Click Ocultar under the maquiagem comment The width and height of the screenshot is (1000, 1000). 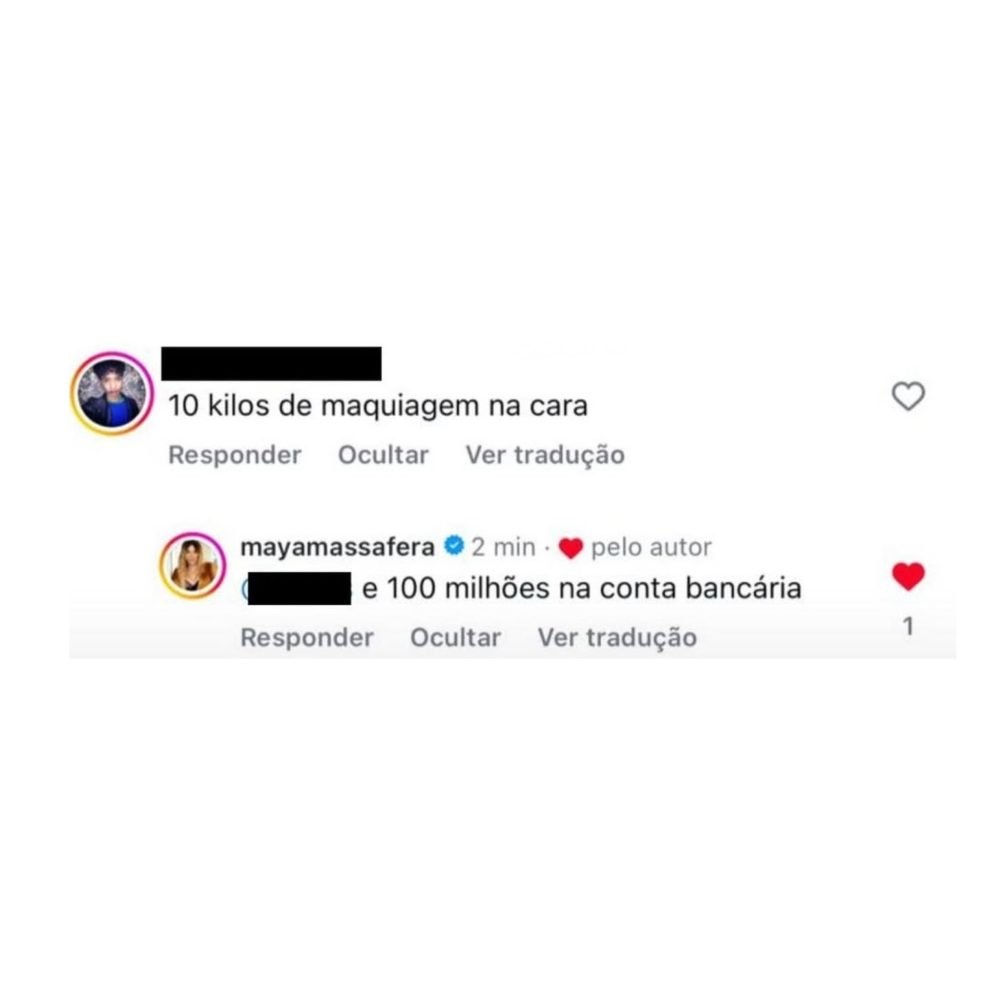coord(383,455)
